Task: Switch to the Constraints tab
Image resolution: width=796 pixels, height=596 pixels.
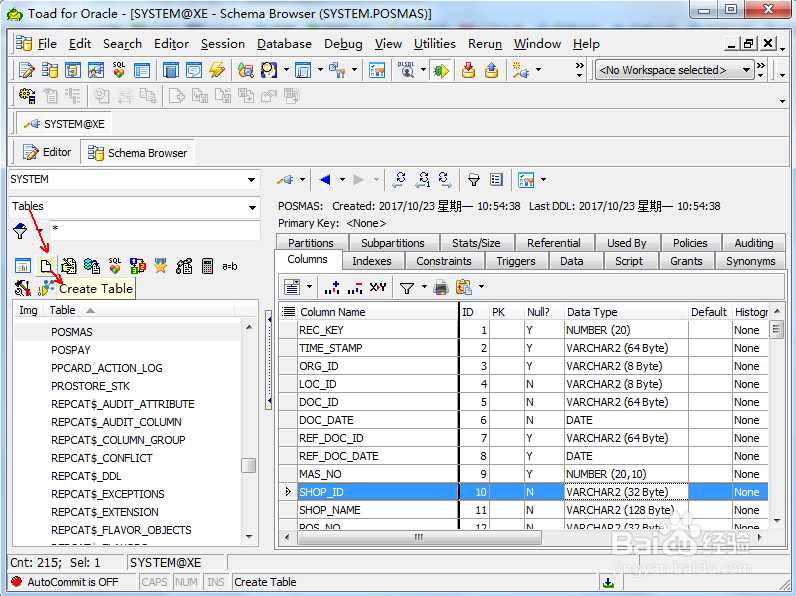Action: pos(444,261)
